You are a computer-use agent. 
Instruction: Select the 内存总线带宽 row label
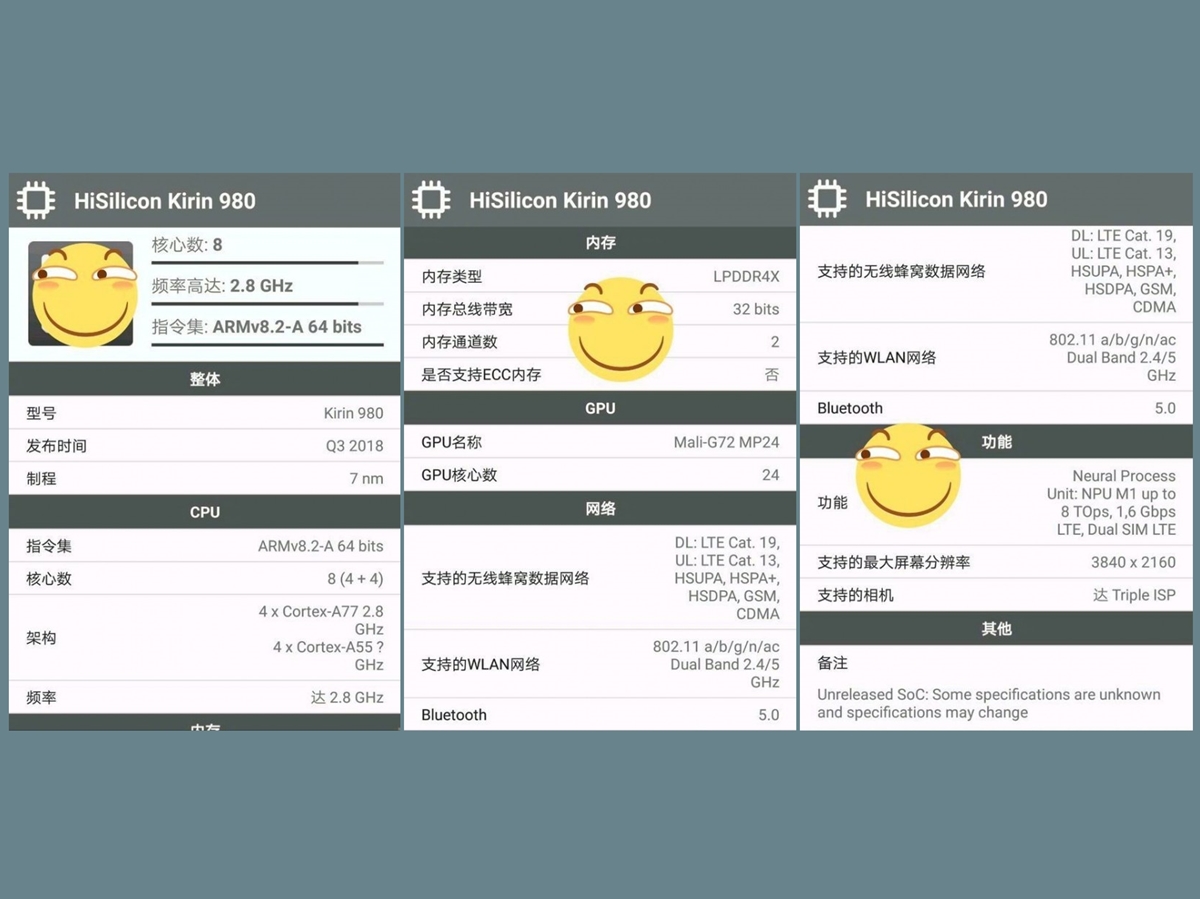[x=467, y=310]
